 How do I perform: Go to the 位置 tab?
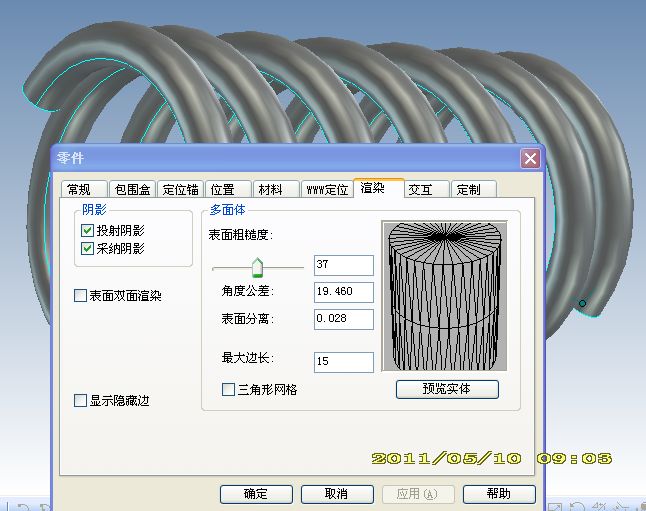(x=223, y=190)
